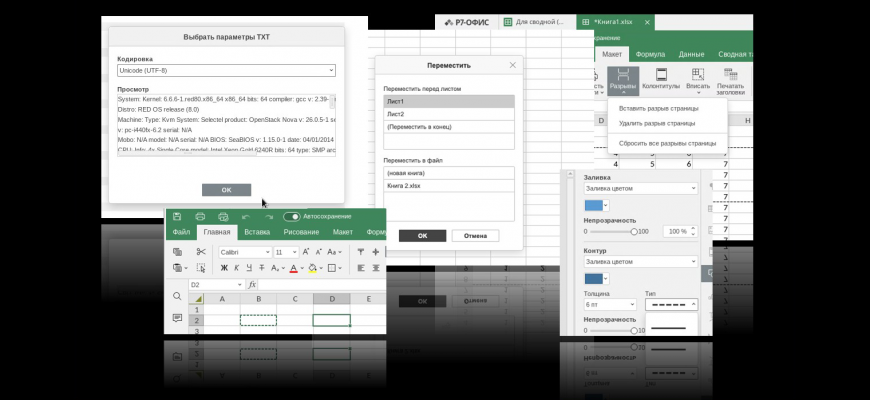This screenshot has width=870, height=400.
Task: Click the Redo arrow icon
Action: click(269, 217)
